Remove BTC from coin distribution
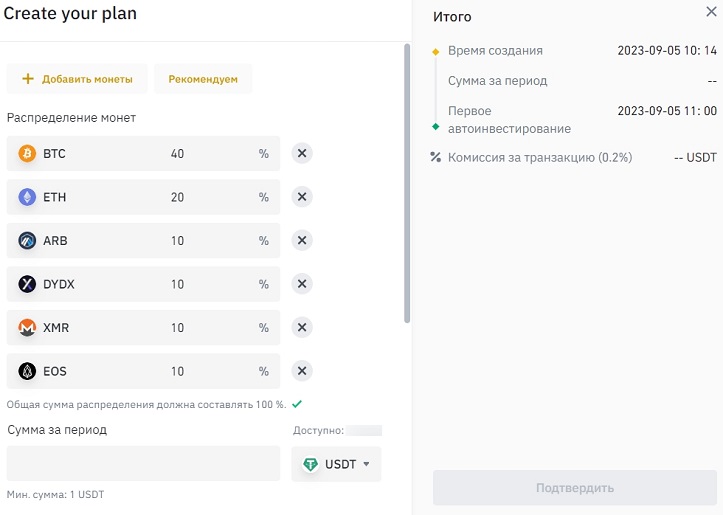This screenshot has width=723, height=515. (x=302, y=154)
